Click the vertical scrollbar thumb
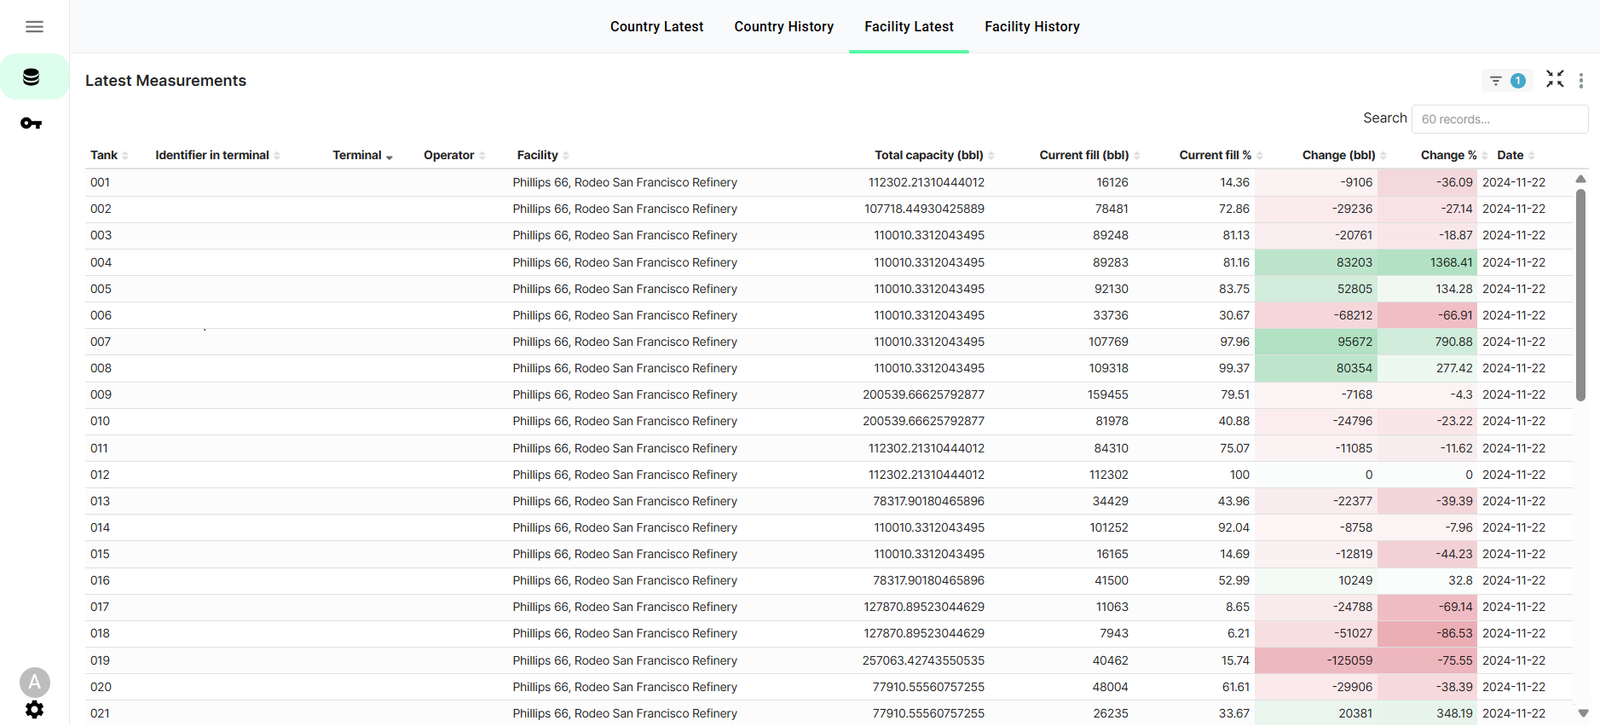 pos(1581,295)
